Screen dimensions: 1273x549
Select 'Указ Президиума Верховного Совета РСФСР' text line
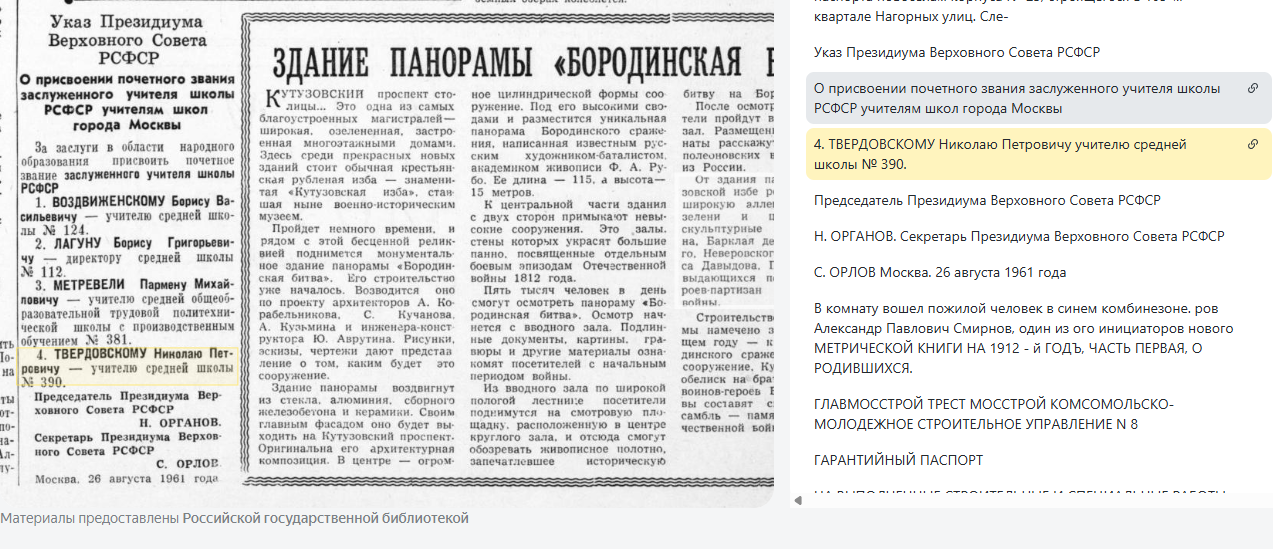point(956,52)
